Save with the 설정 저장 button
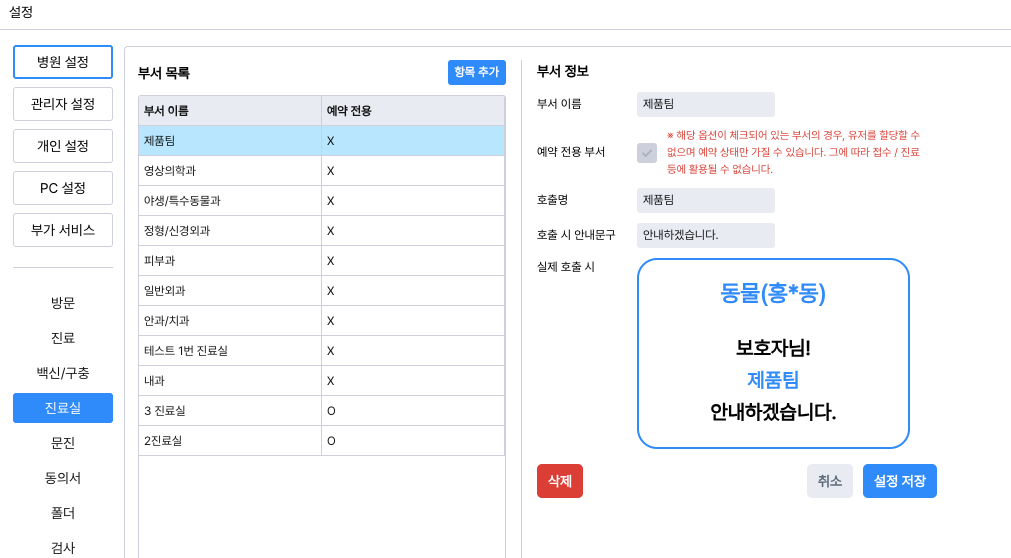This screenshot has width=1011, height=558. point(899,481)
